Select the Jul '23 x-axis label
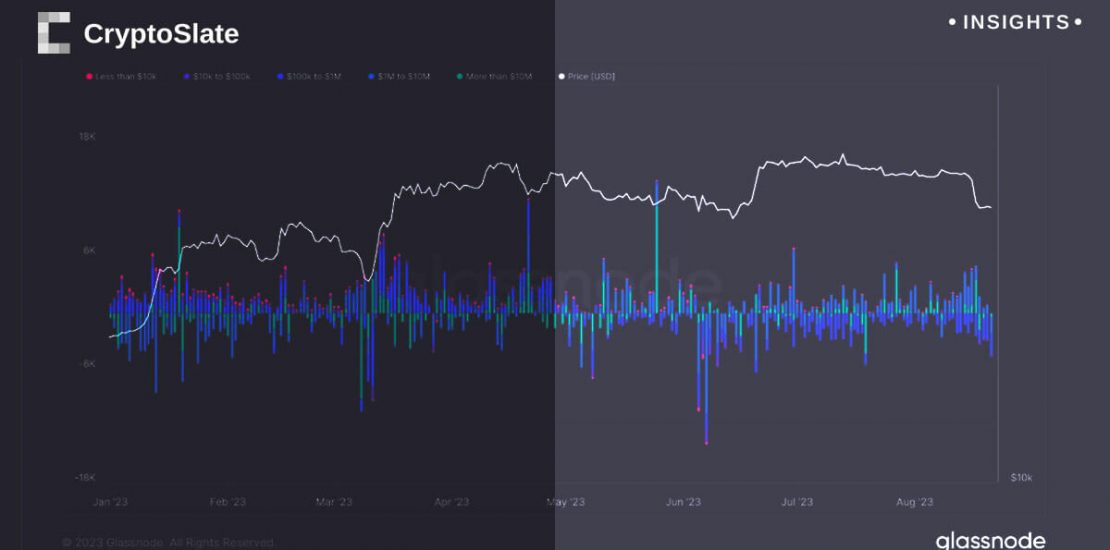 (x=796, y=502)
